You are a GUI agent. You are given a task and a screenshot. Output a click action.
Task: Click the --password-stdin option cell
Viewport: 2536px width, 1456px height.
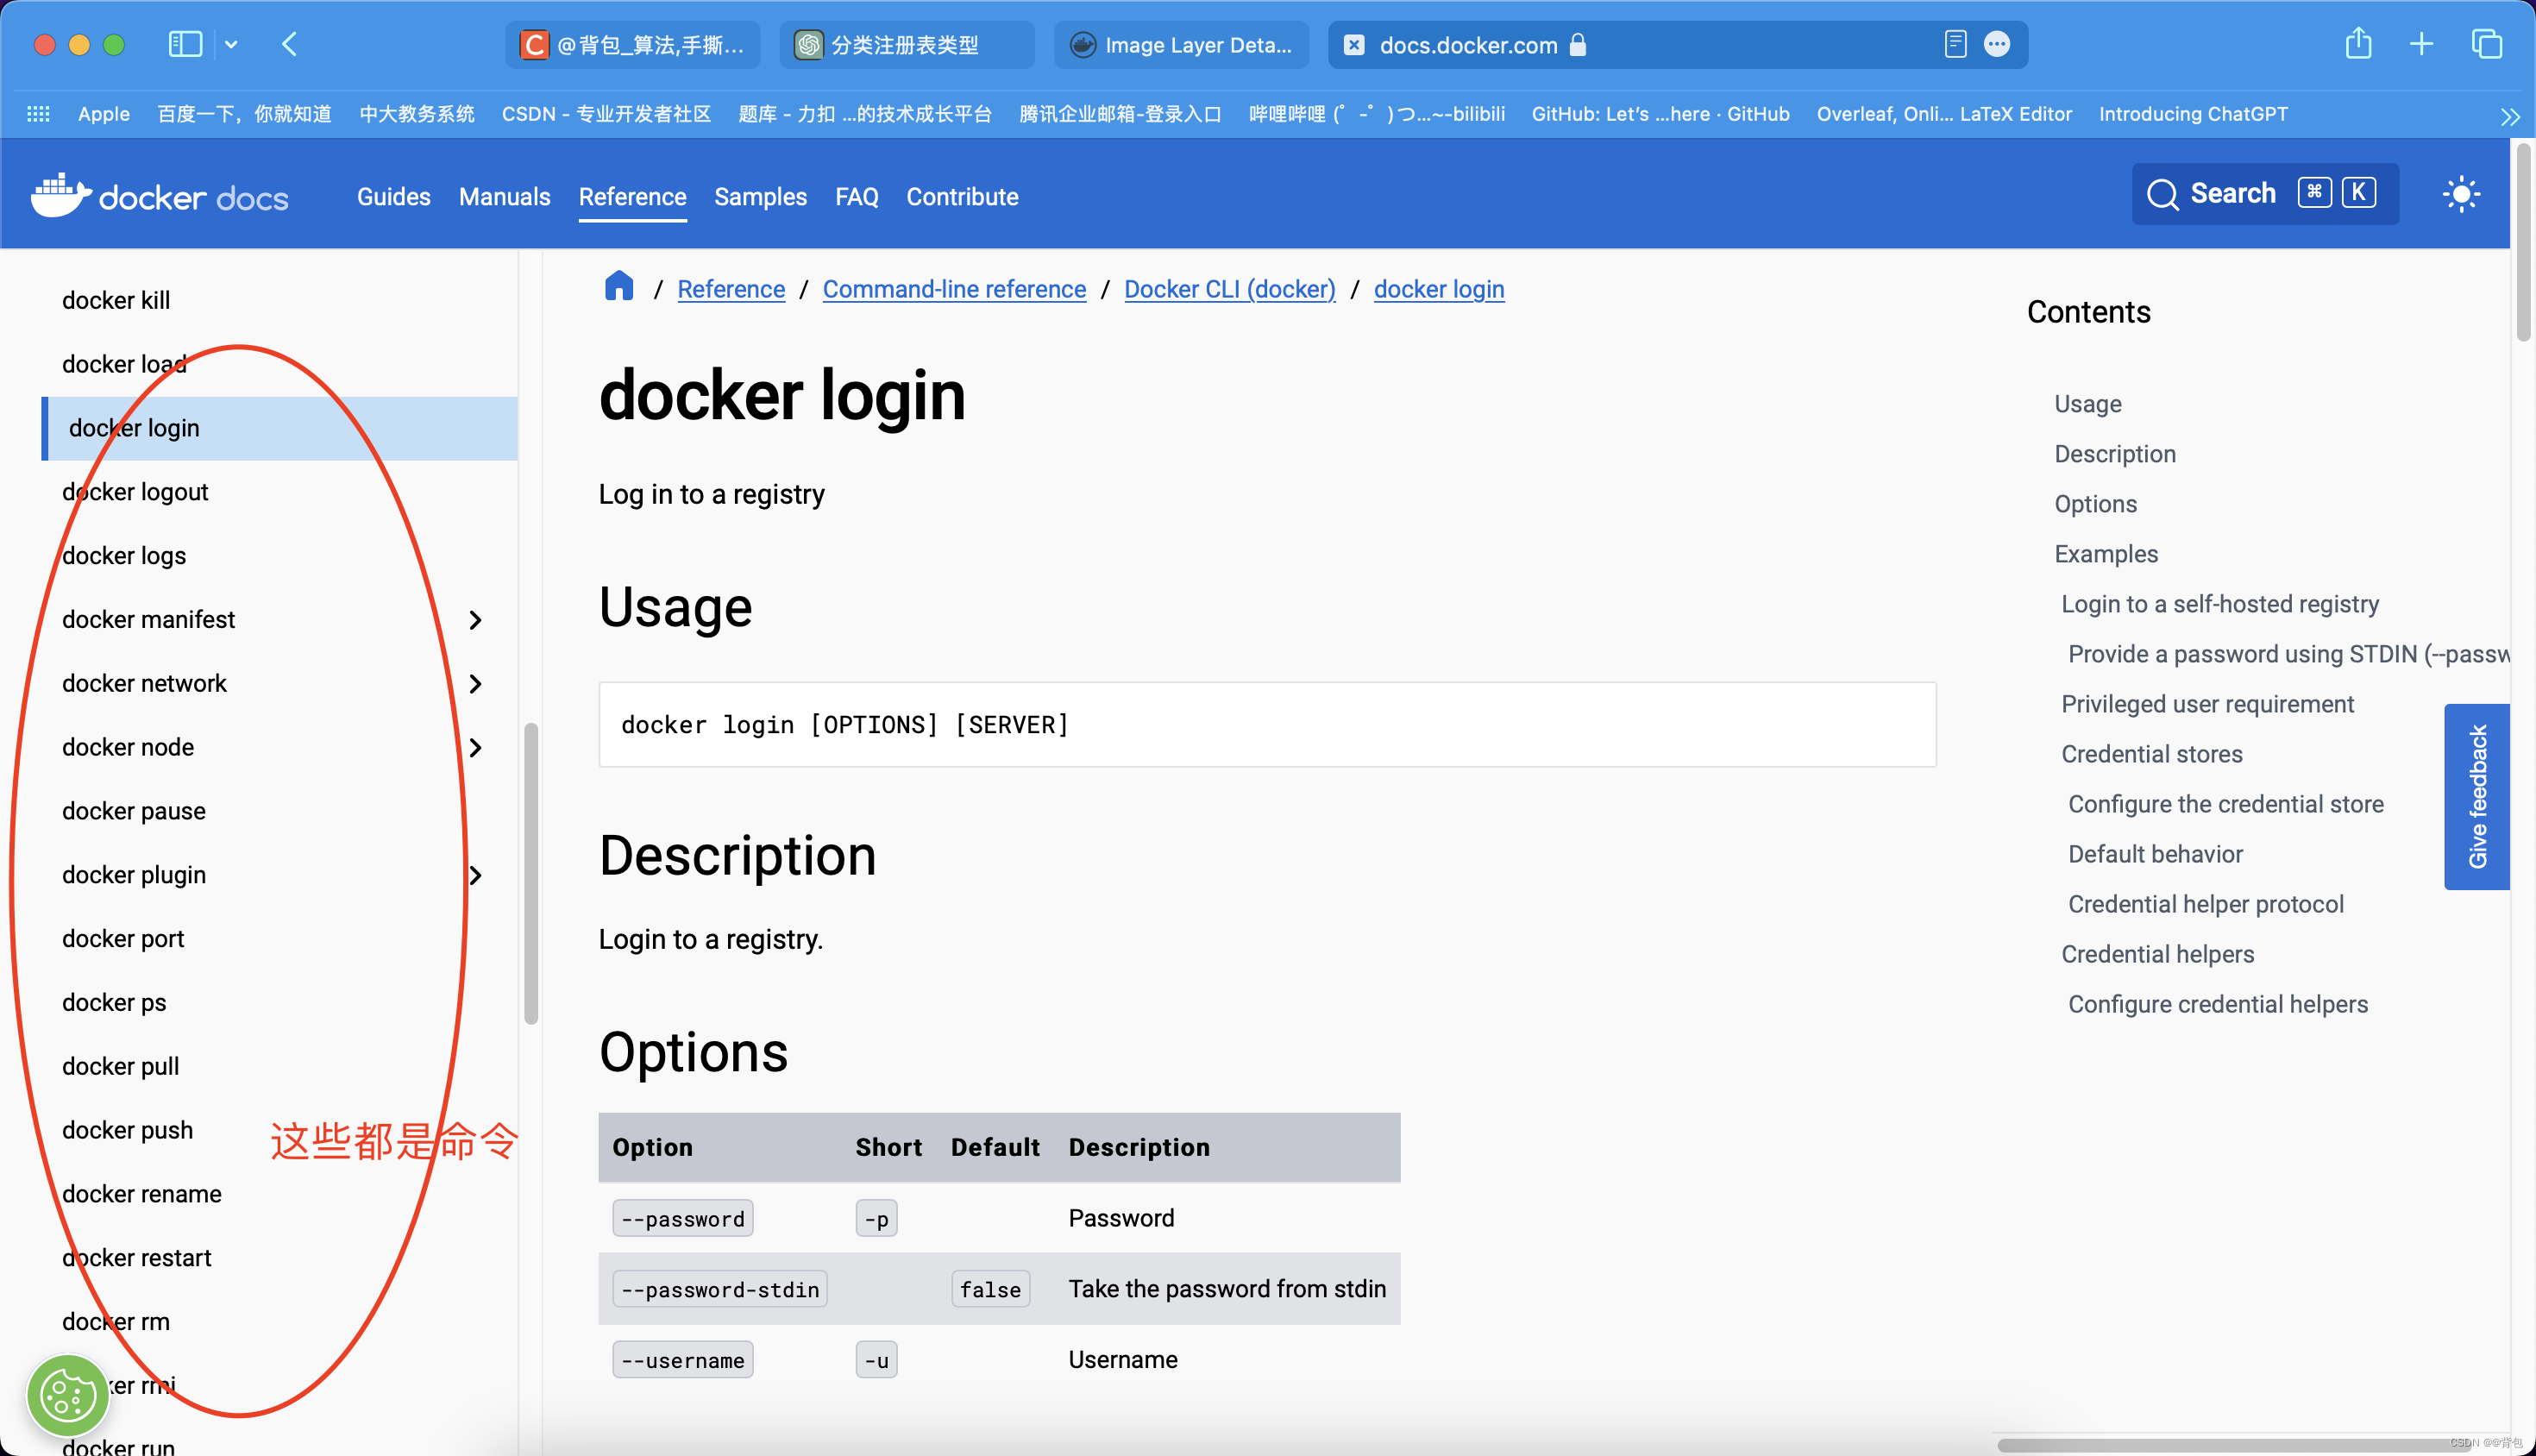(719, 1290)
